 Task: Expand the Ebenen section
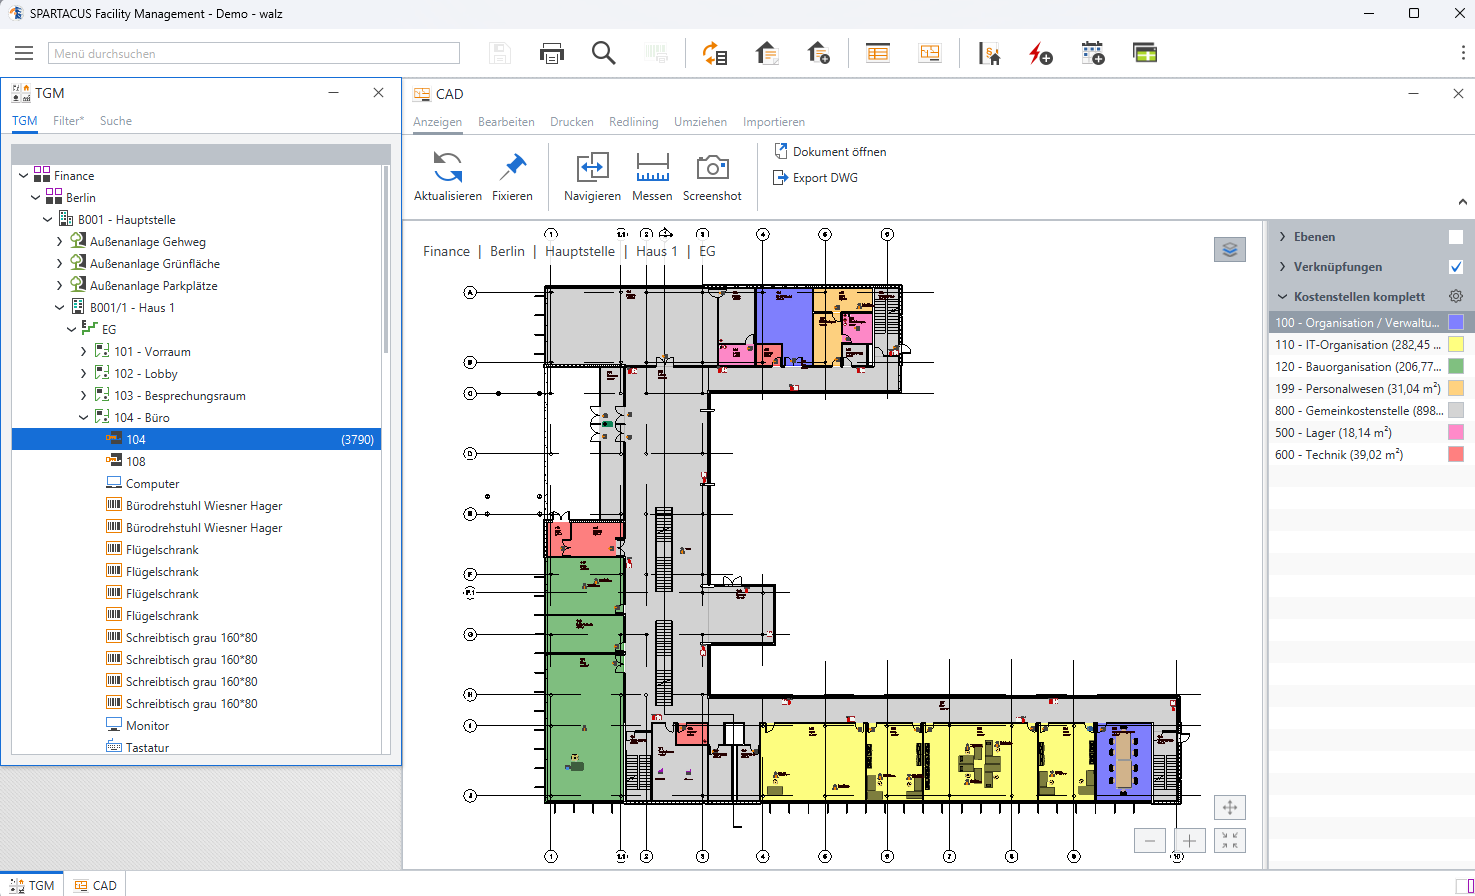(1283, 237)
